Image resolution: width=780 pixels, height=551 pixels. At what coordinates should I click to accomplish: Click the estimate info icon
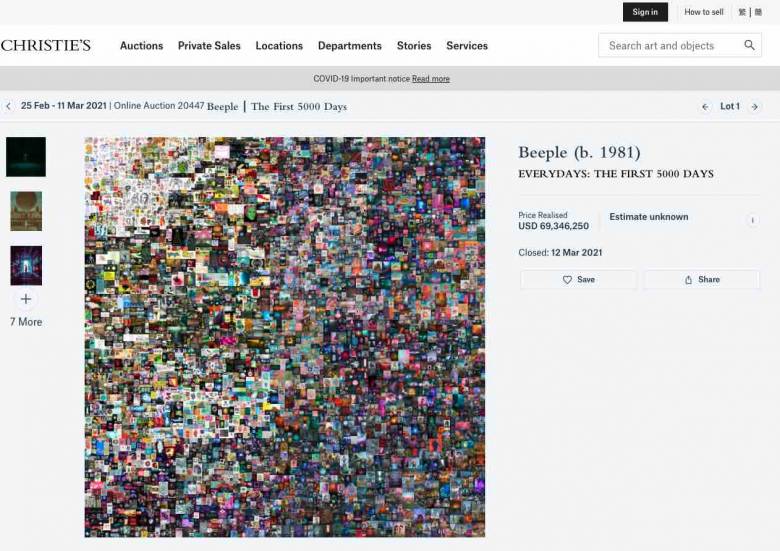point(752,220)
